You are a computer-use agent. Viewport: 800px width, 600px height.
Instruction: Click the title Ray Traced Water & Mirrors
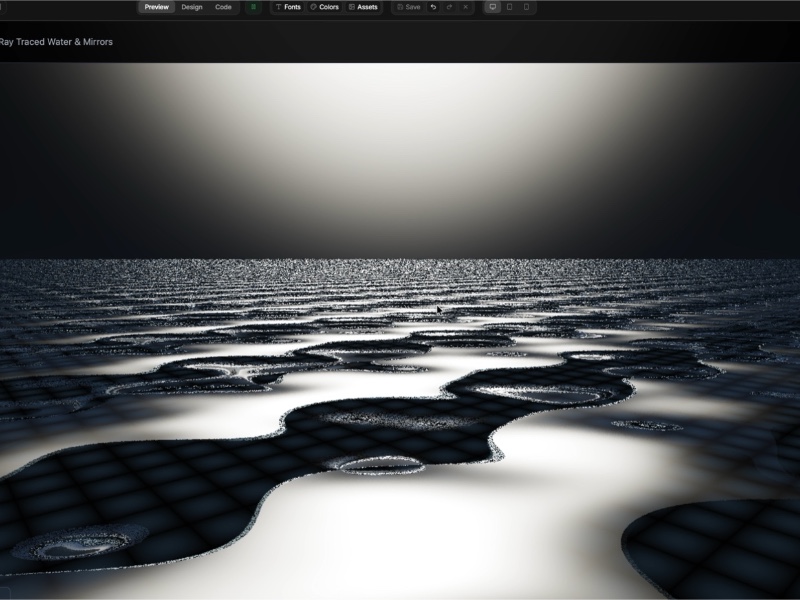57,42
